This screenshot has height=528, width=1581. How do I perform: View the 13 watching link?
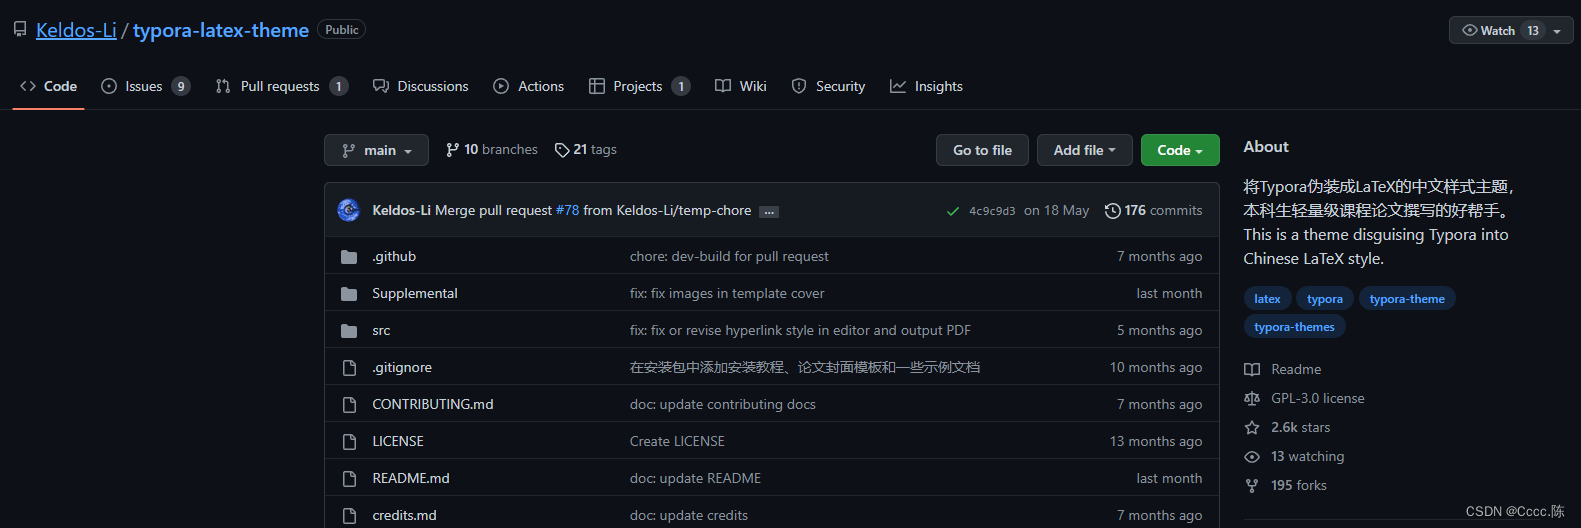pyautogui.click(x=1294, y=456)
